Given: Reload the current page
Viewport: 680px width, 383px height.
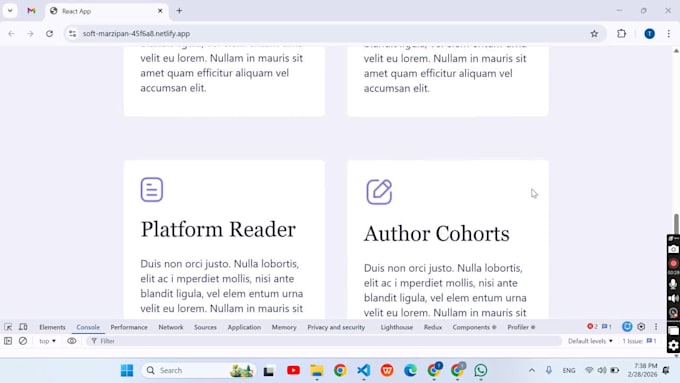Looking at the screenshot, I should point(49,33).
